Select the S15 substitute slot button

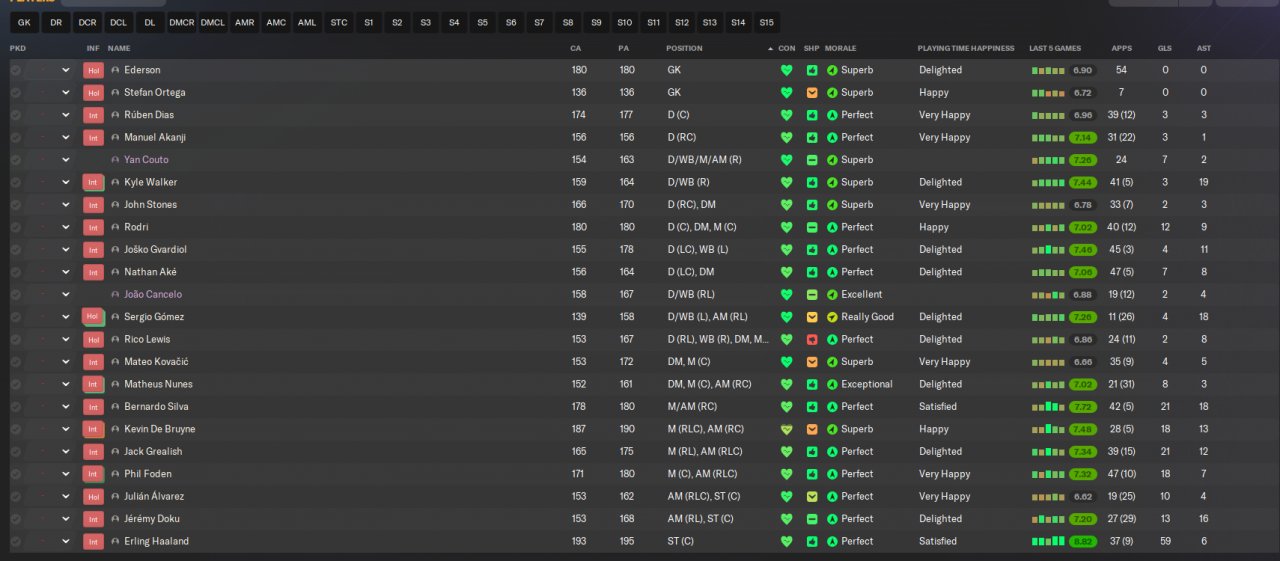pyautogui.click(x=766, y=22)
